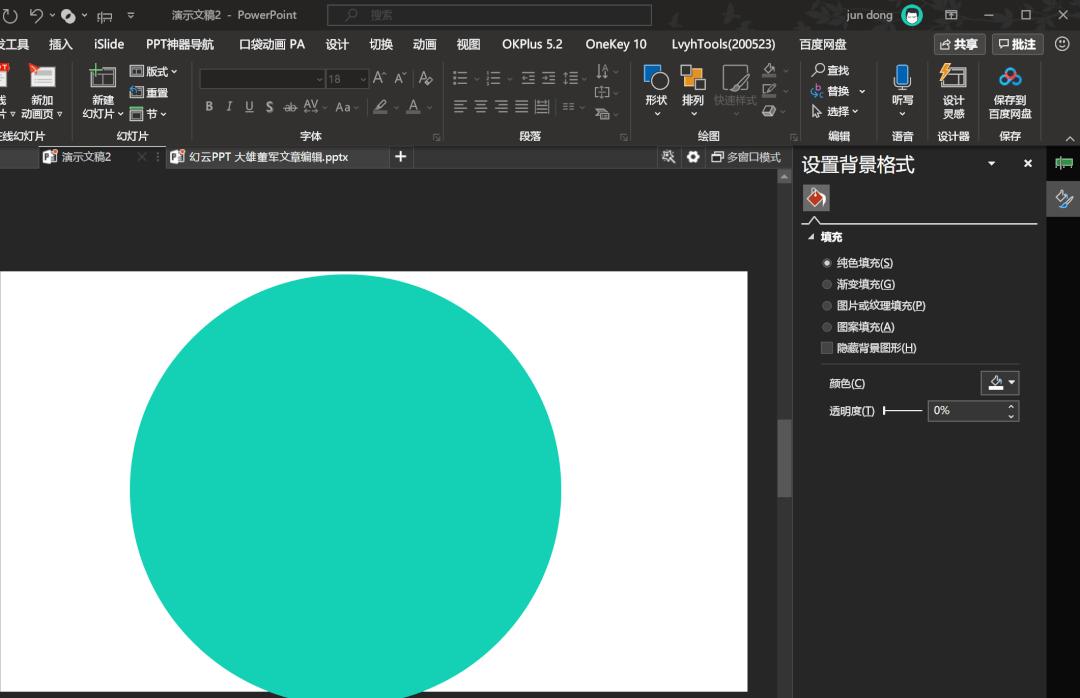This screenshot has width=1080, height=698.
Task: Set transparency slider to a new value
Action: tap(905, 410)
